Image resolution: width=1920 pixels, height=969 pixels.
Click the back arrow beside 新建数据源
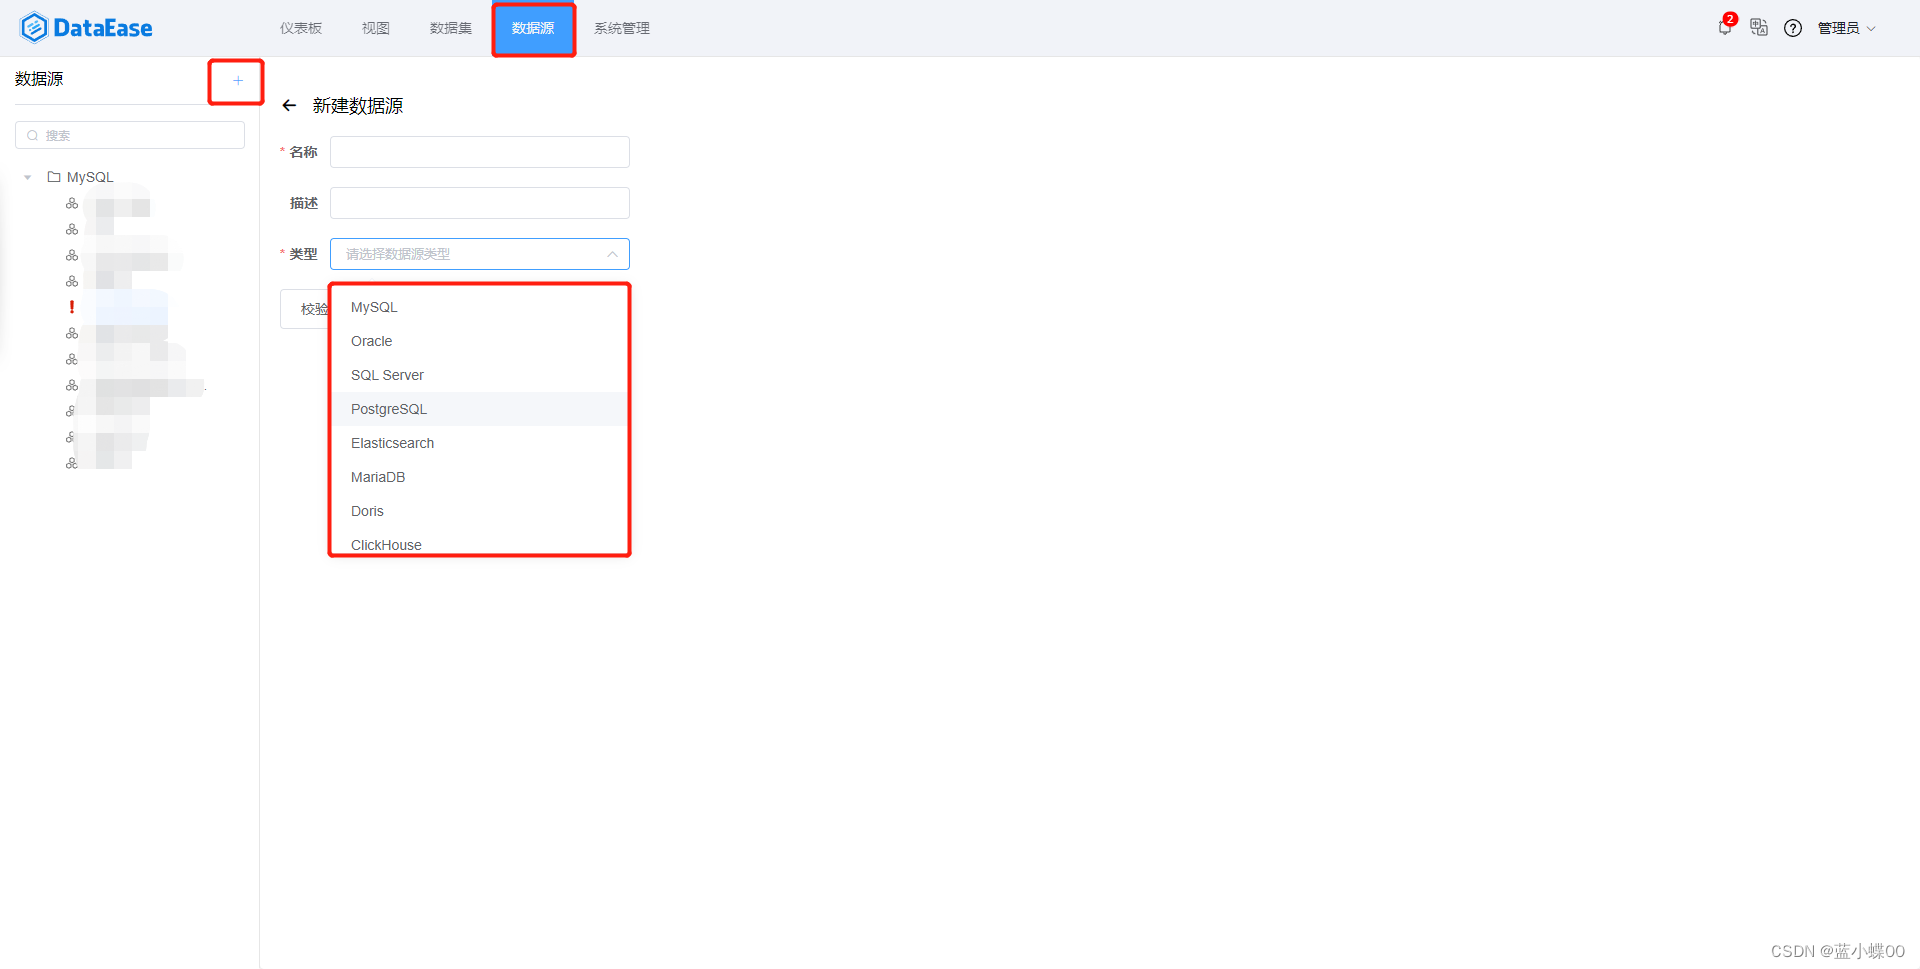(289, 105)
